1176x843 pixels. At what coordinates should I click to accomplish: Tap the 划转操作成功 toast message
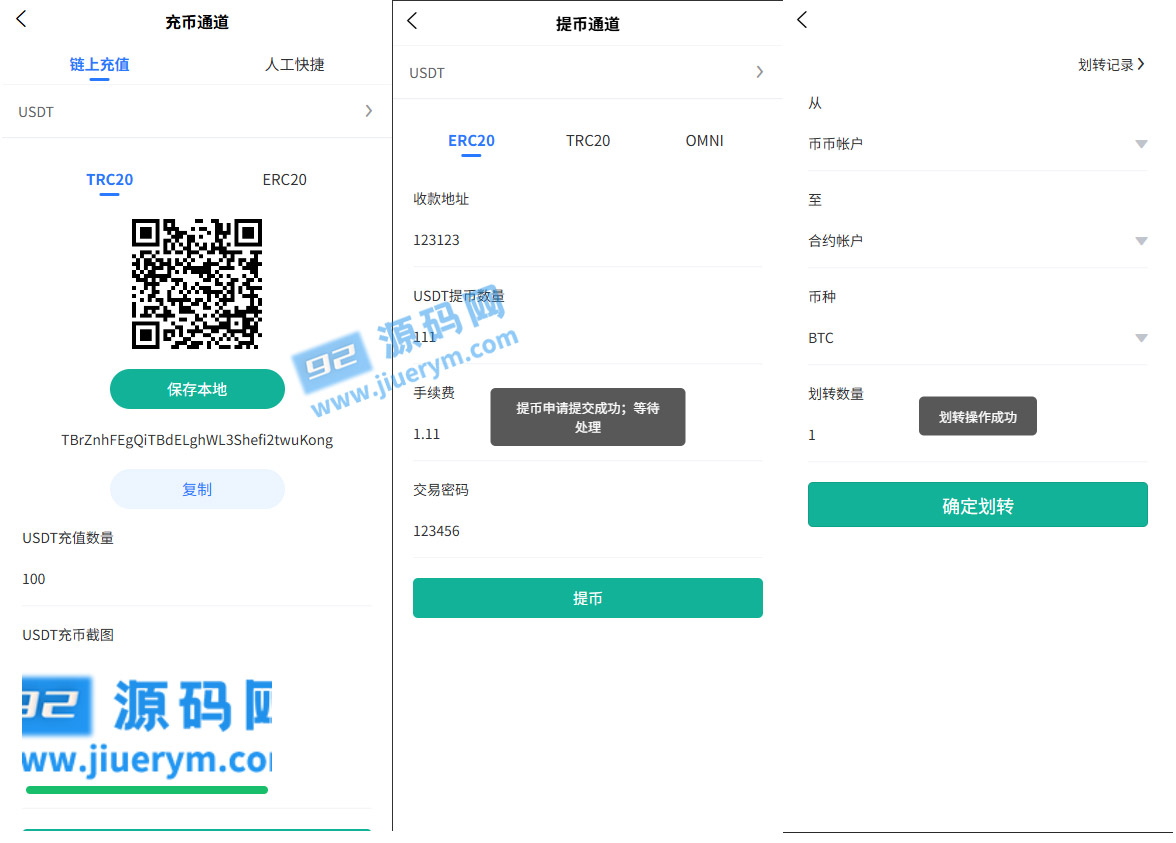coord(977,416)
